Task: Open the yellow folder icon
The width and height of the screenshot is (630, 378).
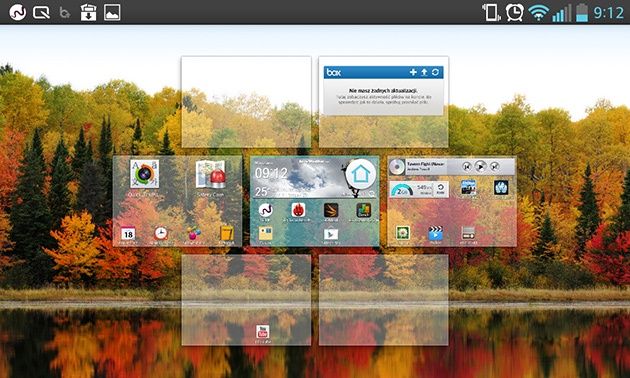Action: 266,234
